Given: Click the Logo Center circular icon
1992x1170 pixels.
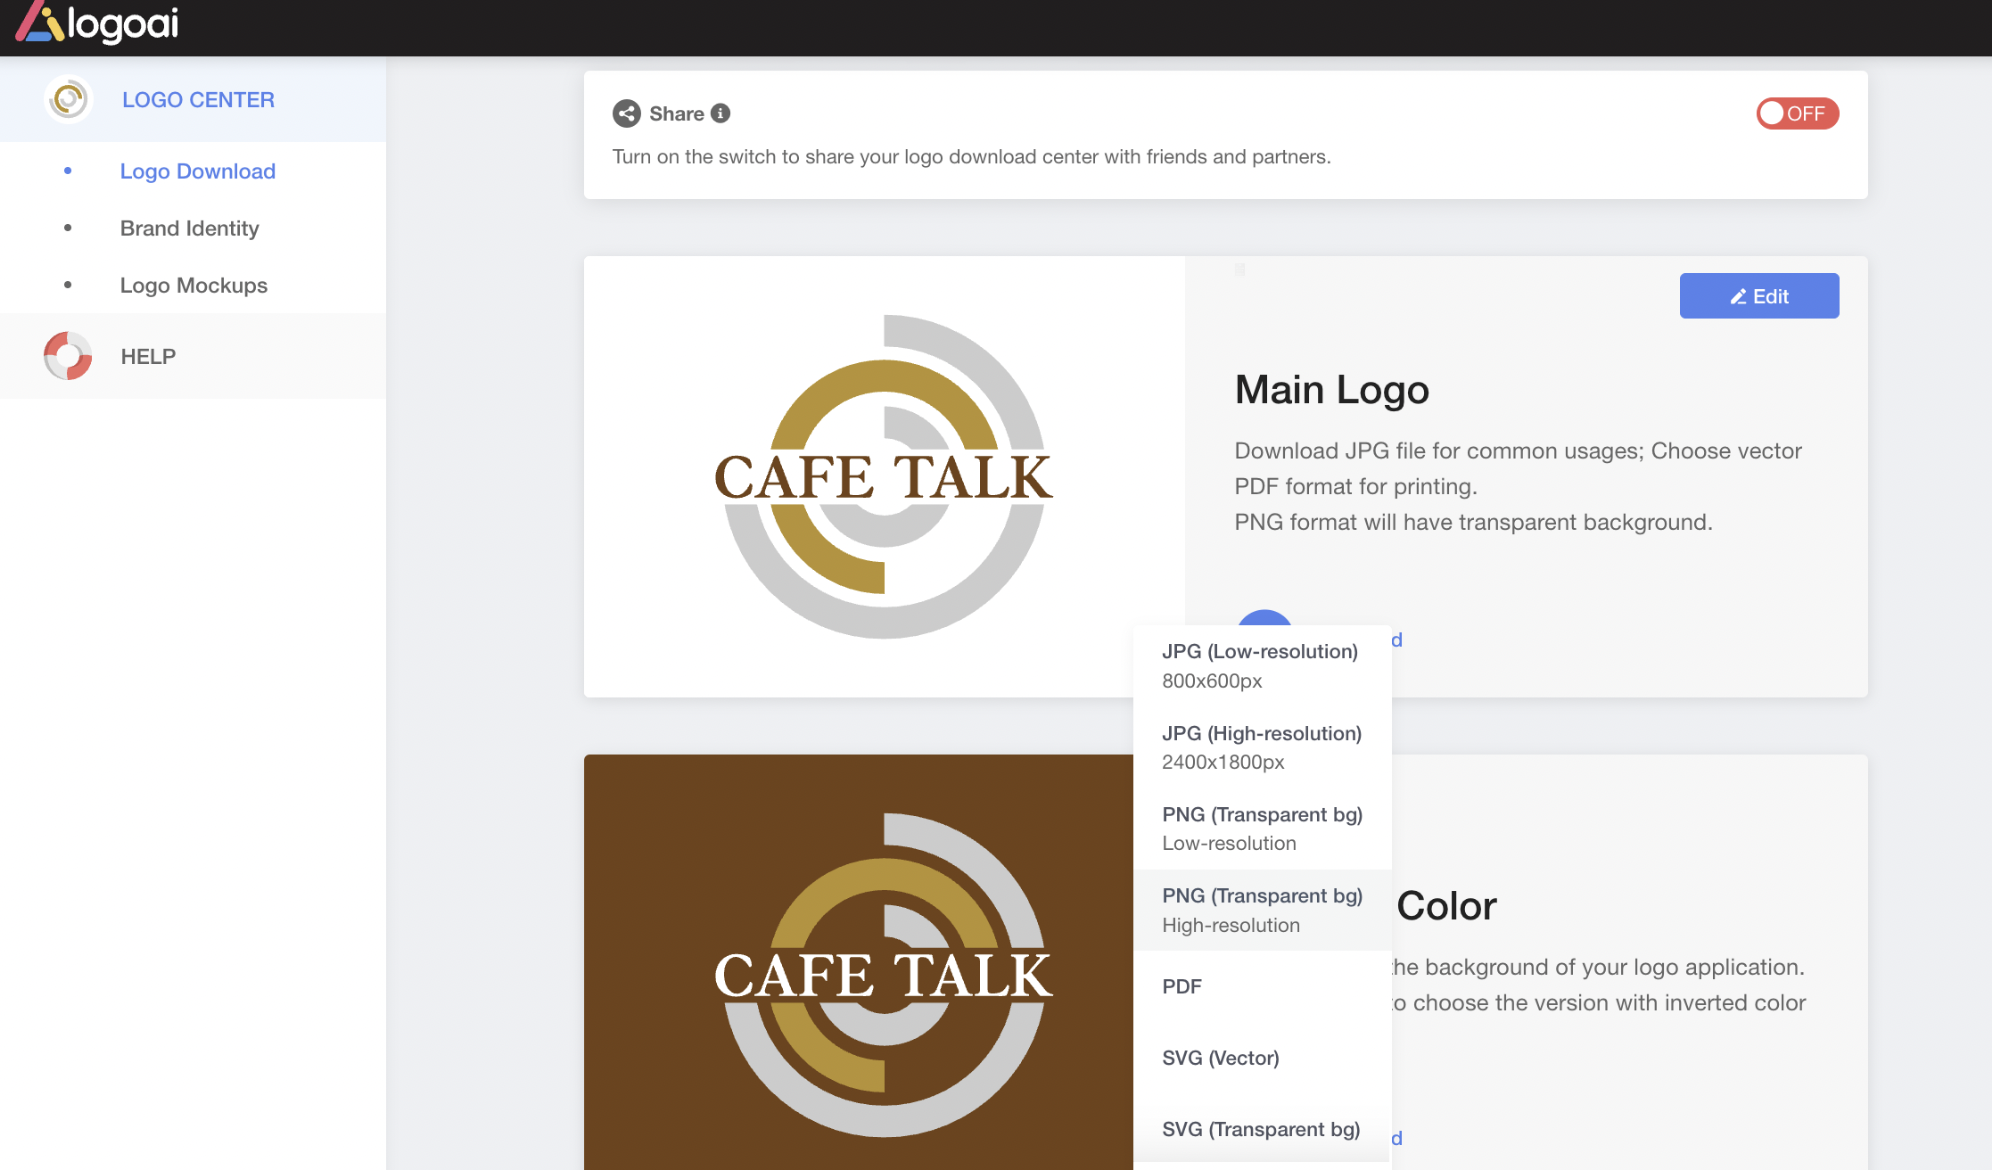Looking at the screenshot, I should coord(68,99).
